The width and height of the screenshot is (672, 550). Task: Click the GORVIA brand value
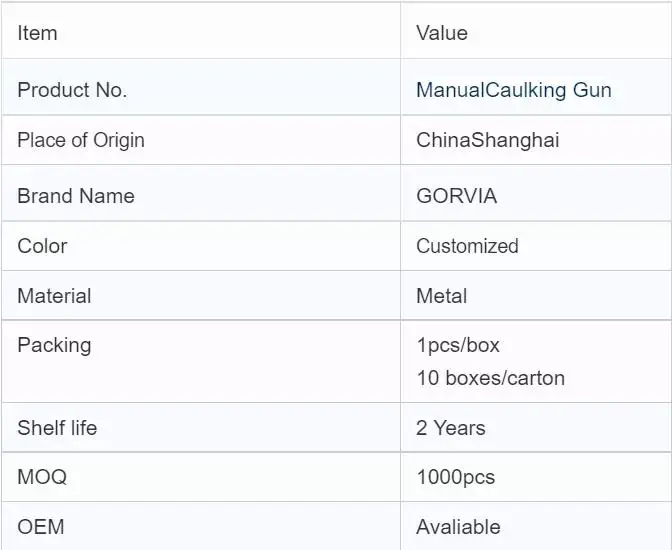tap(456, 196)
